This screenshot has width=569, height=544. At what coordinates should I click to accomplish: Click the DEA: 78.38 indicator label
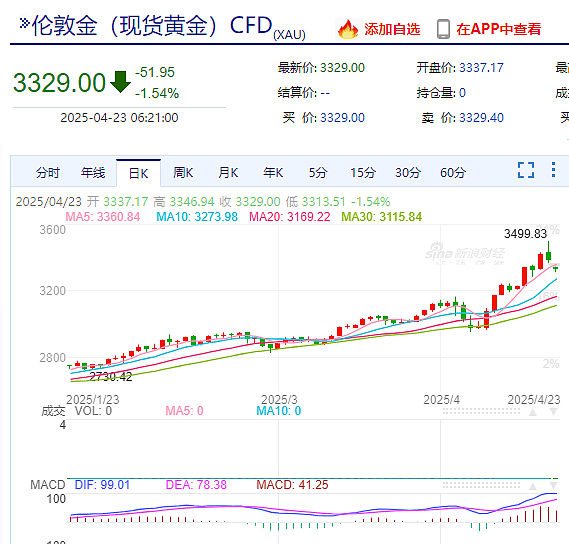point(196,485)
